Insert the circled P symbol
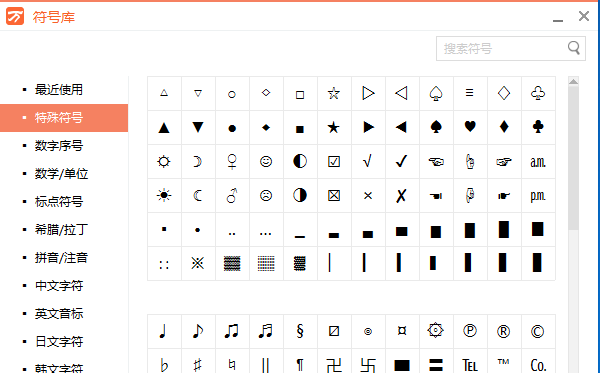Screen dimensions: 600x373 (x=470, y=331)
